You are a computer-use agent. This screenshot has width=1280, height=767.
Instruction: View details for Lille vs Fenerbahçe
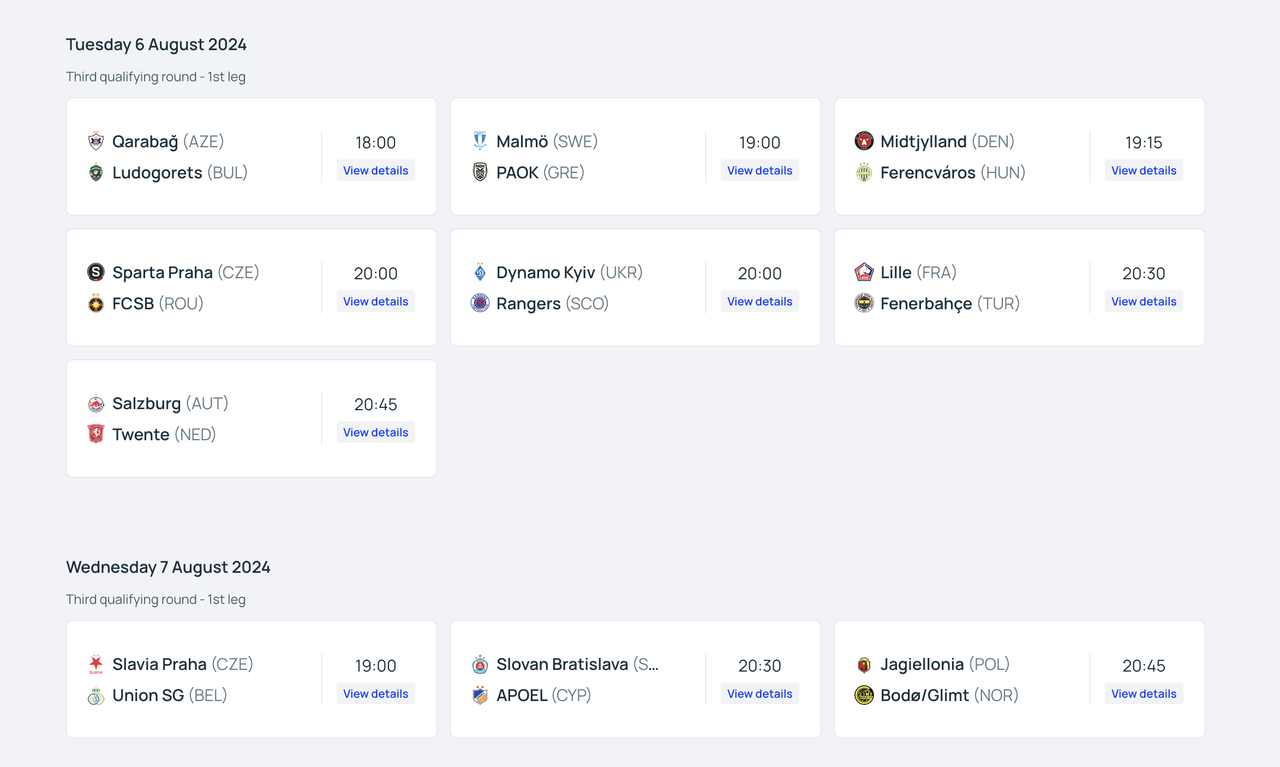coord(1144,302)
